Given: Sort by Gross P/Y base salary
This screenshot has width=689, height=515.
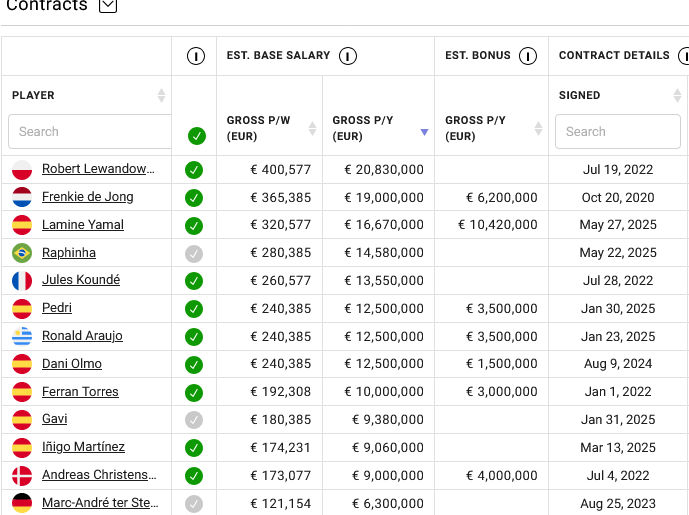Looking at the screenshot, I should pyautogui.click(x=424, y=132).
